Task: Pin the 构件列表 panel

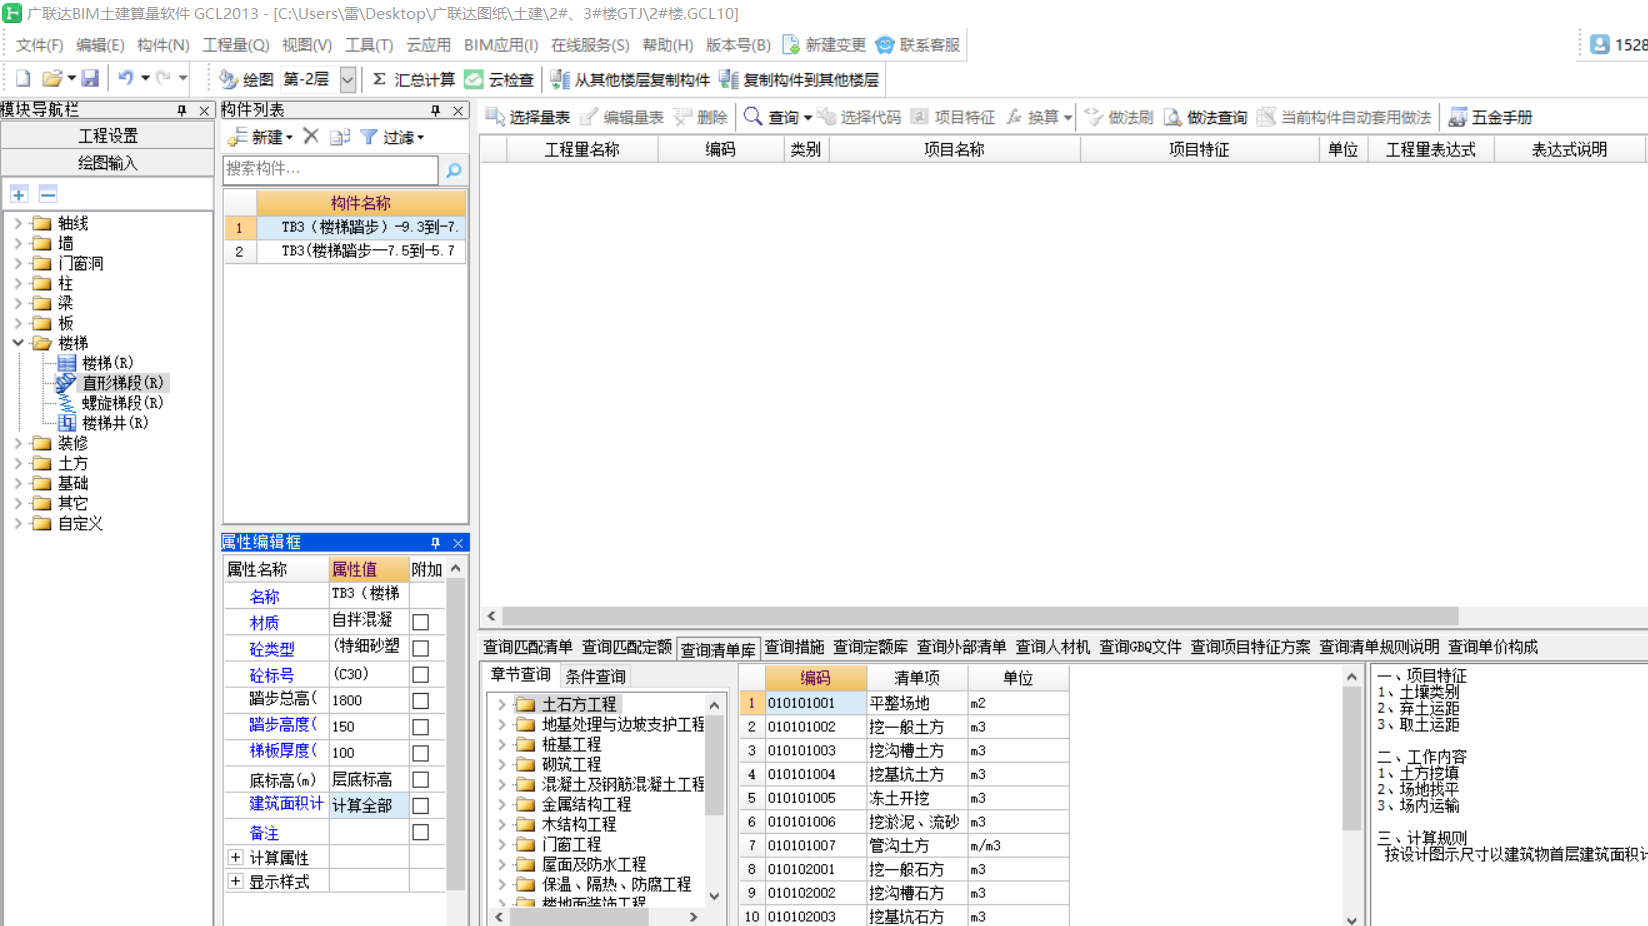Action: [x=435, y=110]
